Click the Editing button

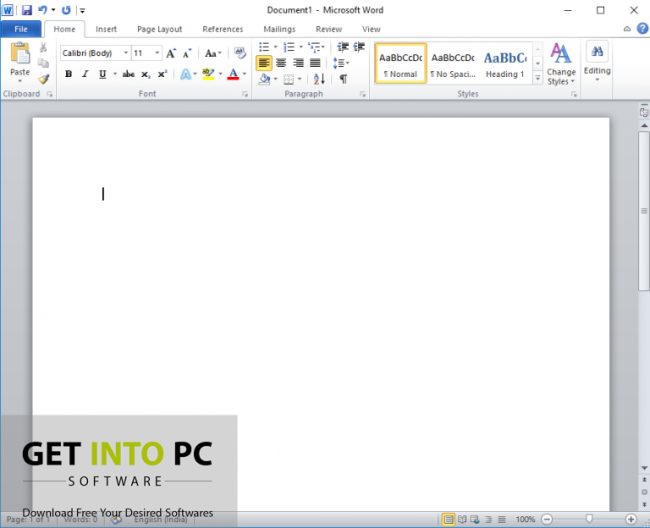click(x=597, y=61)
